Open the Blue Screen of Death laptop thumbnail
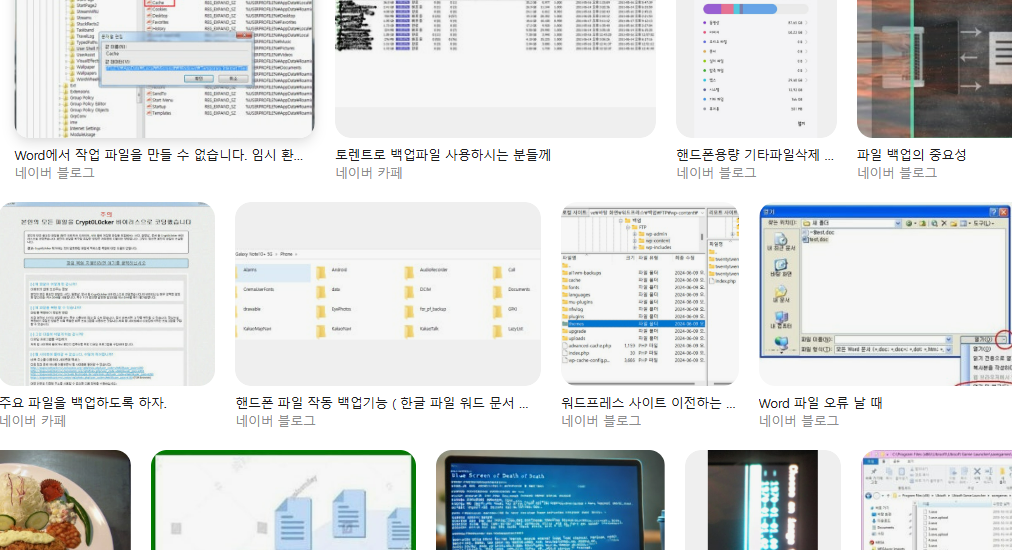Viewport: 1012px width, 550px height. 551,500
